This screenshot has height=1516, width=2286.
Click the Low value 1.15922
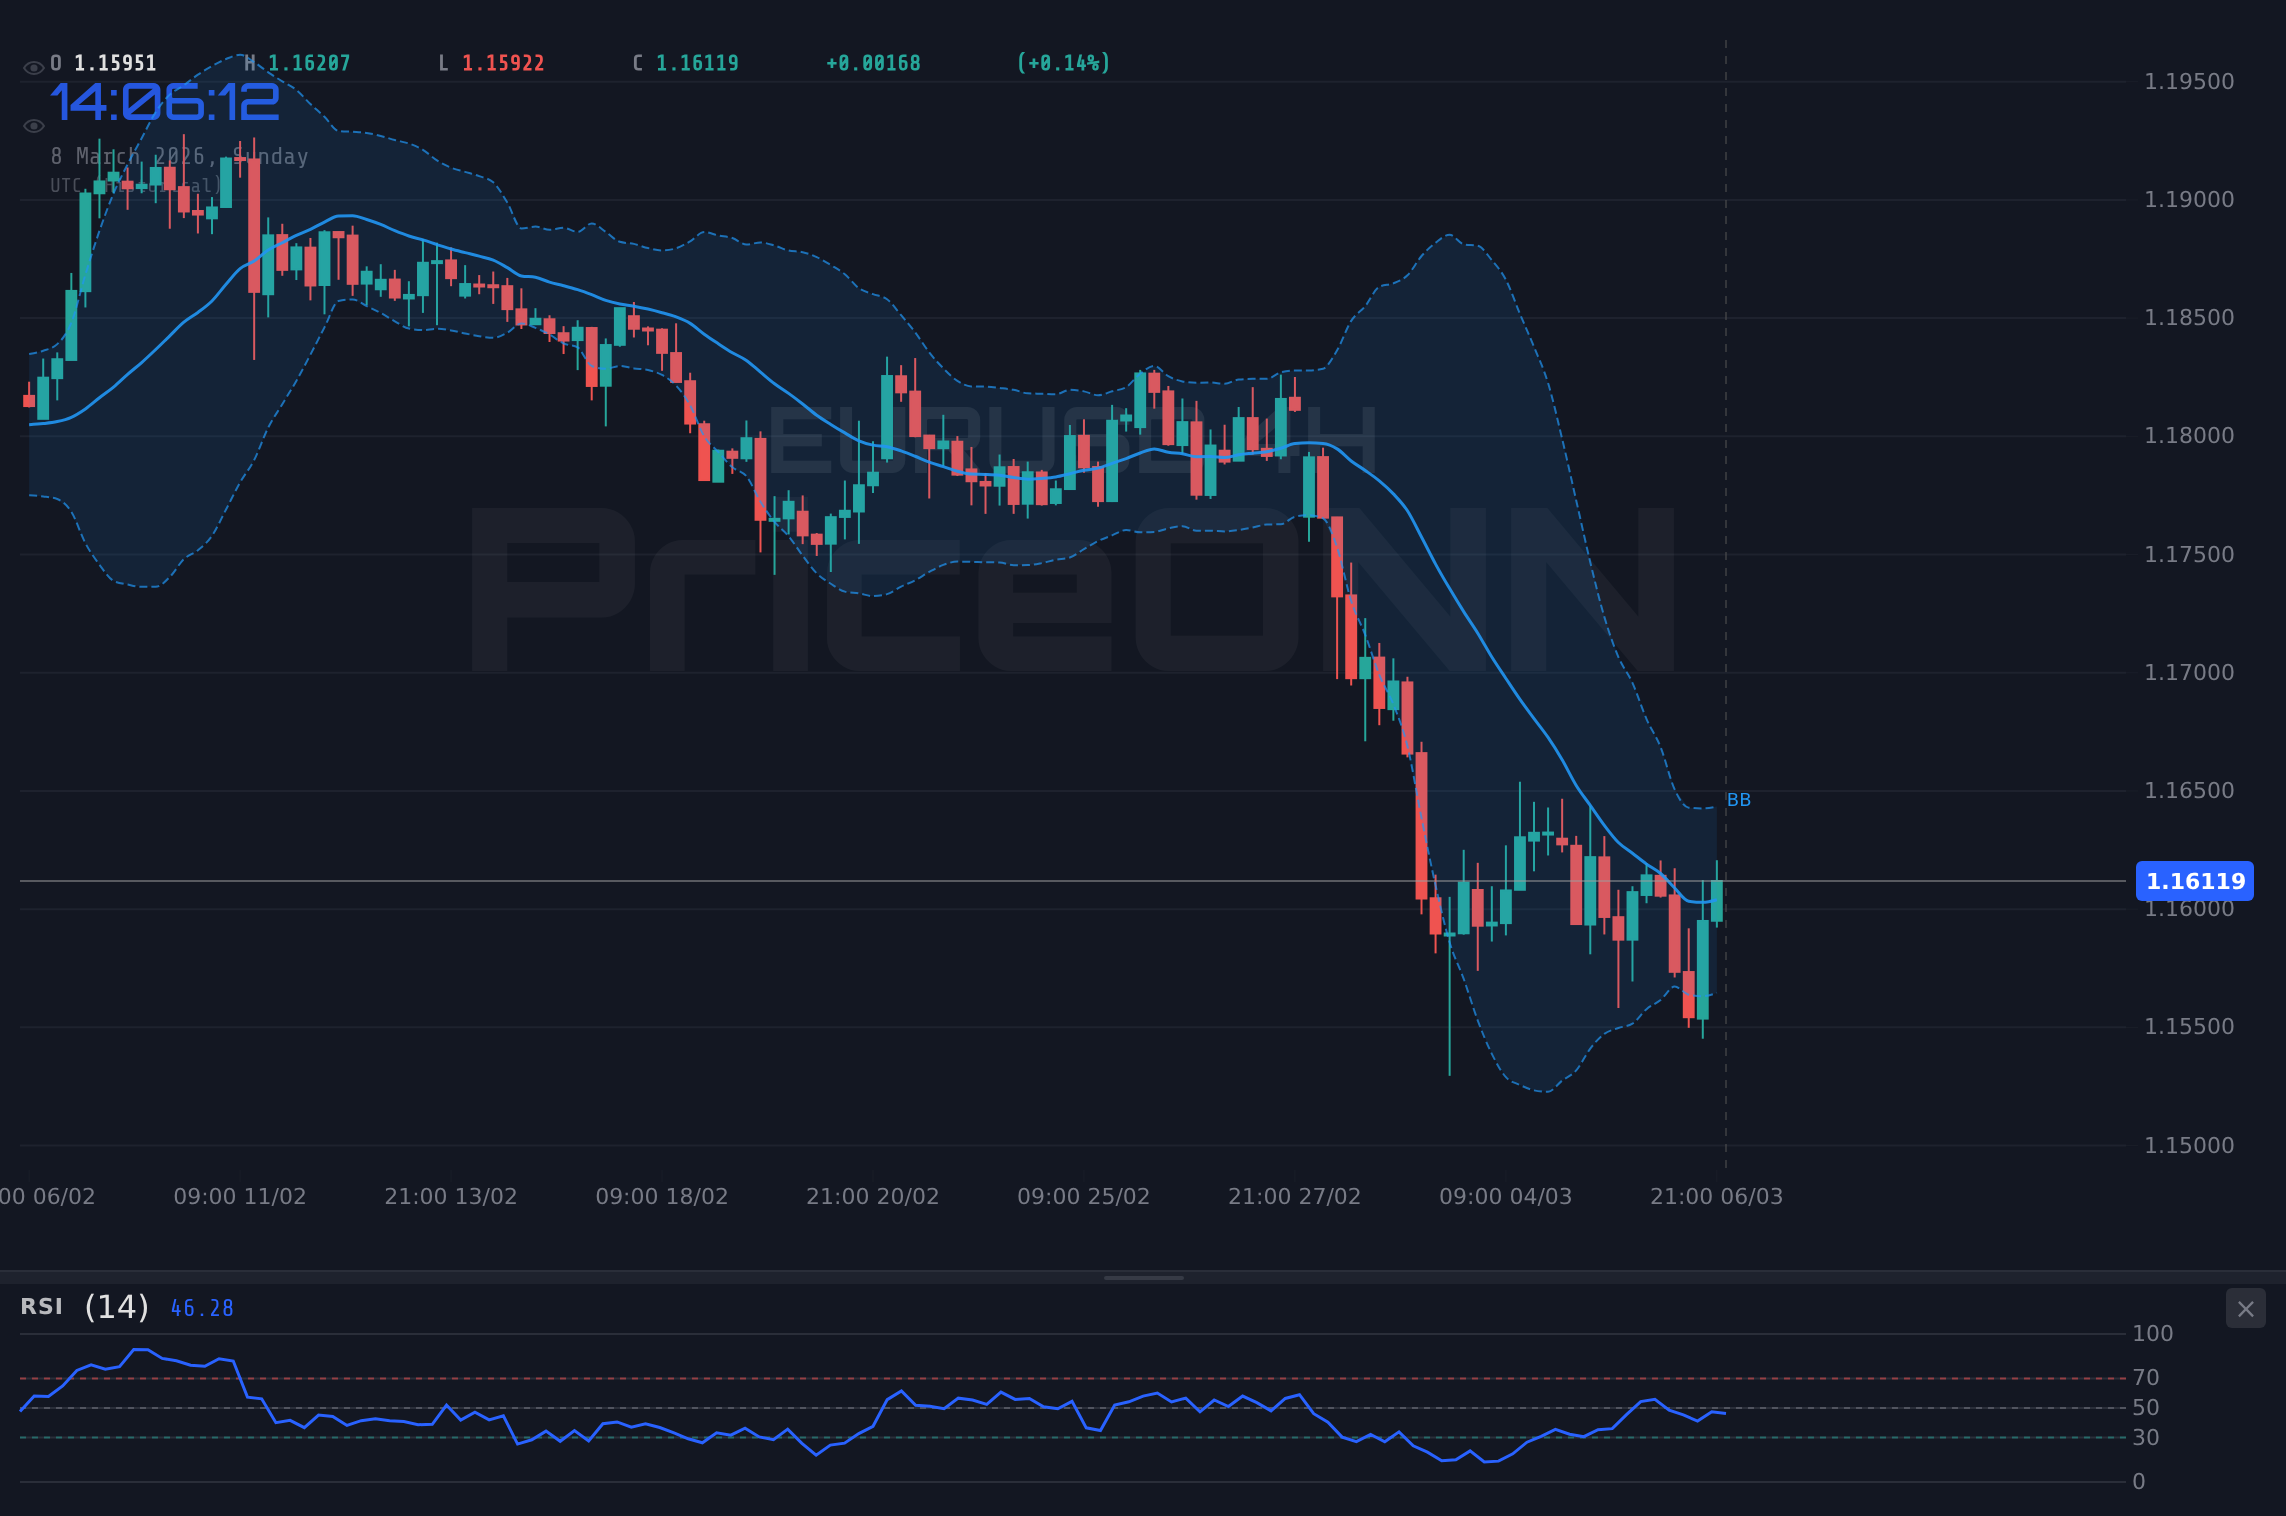tap(503, 63)
